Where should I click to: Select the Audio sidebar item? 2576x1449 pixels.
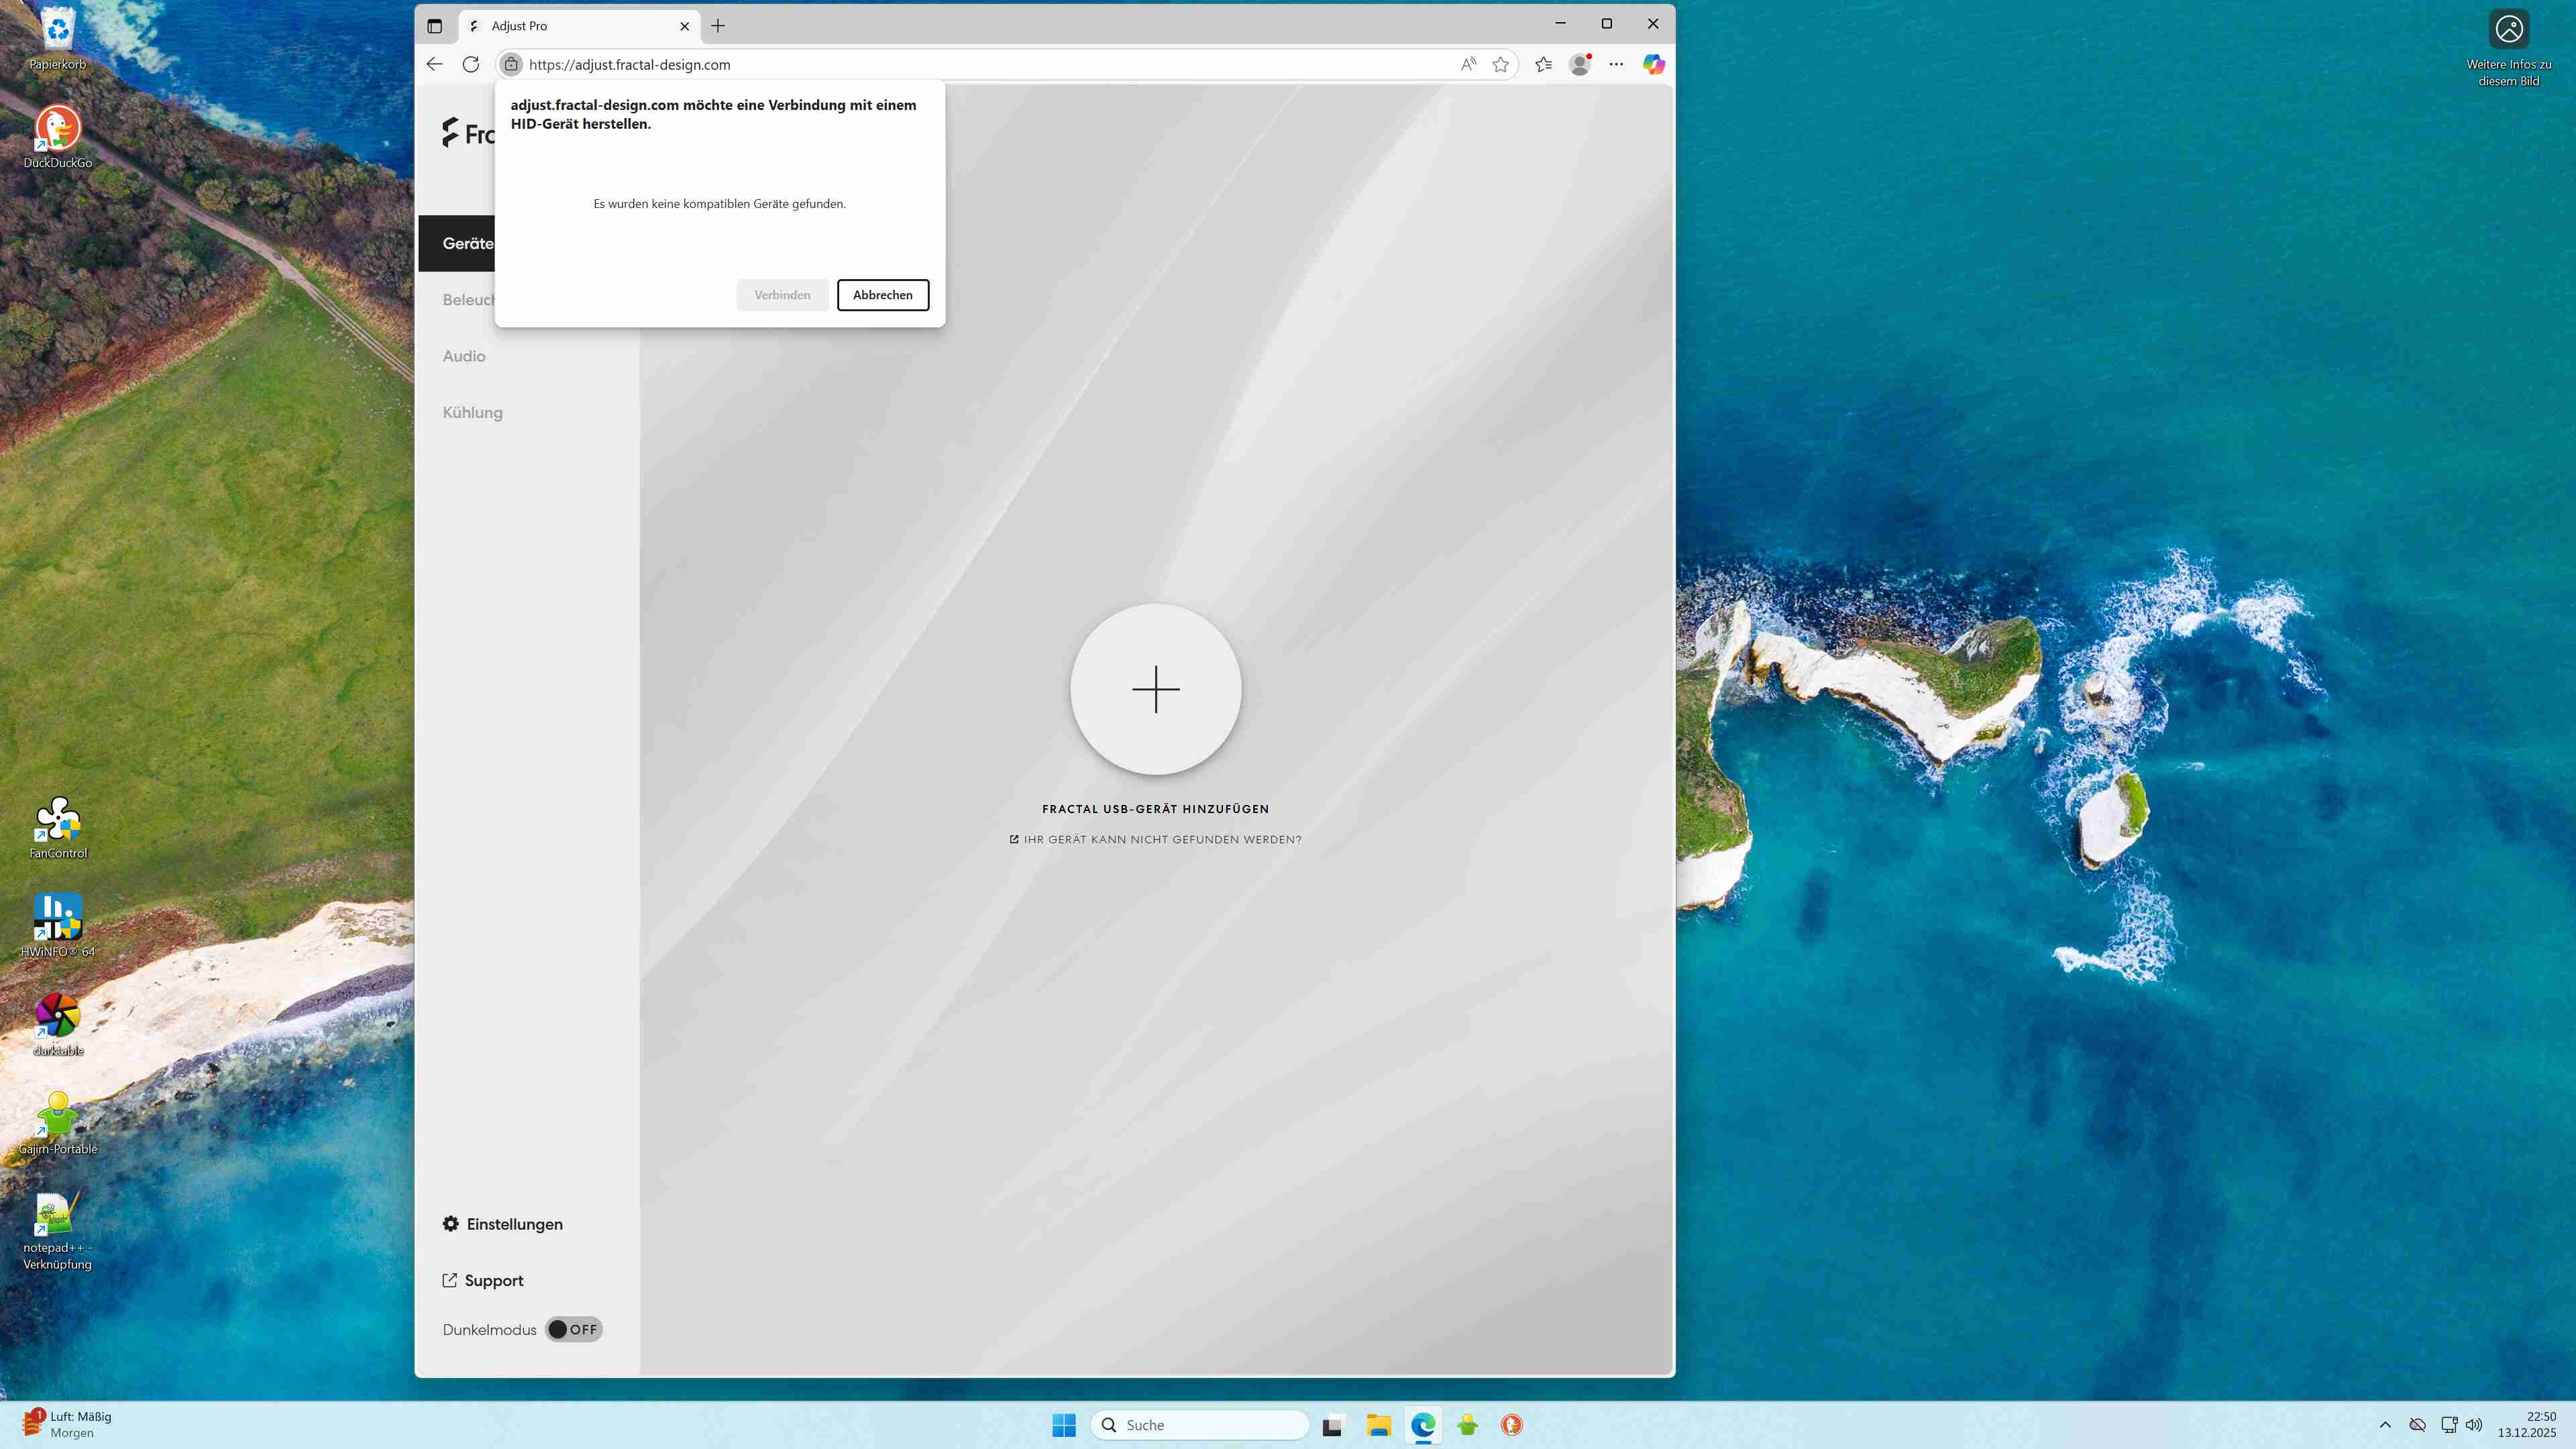point(464,356)
